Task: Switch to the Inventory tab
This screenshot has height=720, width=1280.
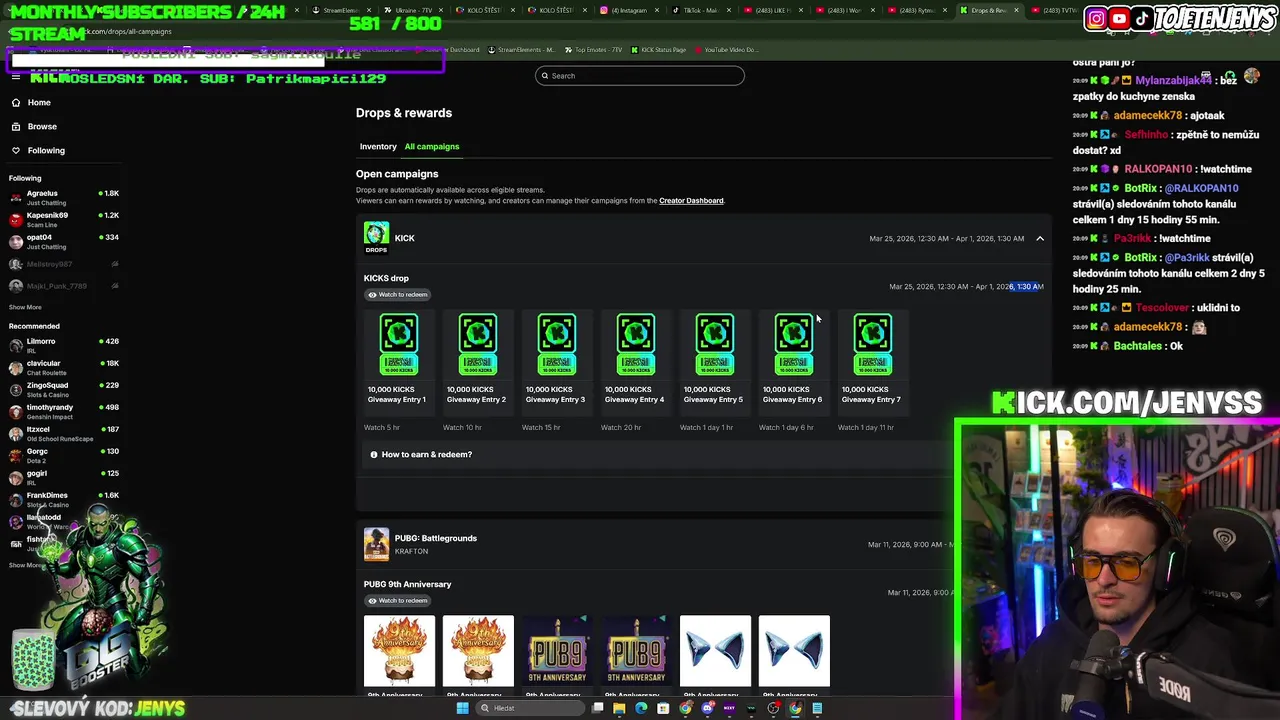Action: (x=378, y=146)
